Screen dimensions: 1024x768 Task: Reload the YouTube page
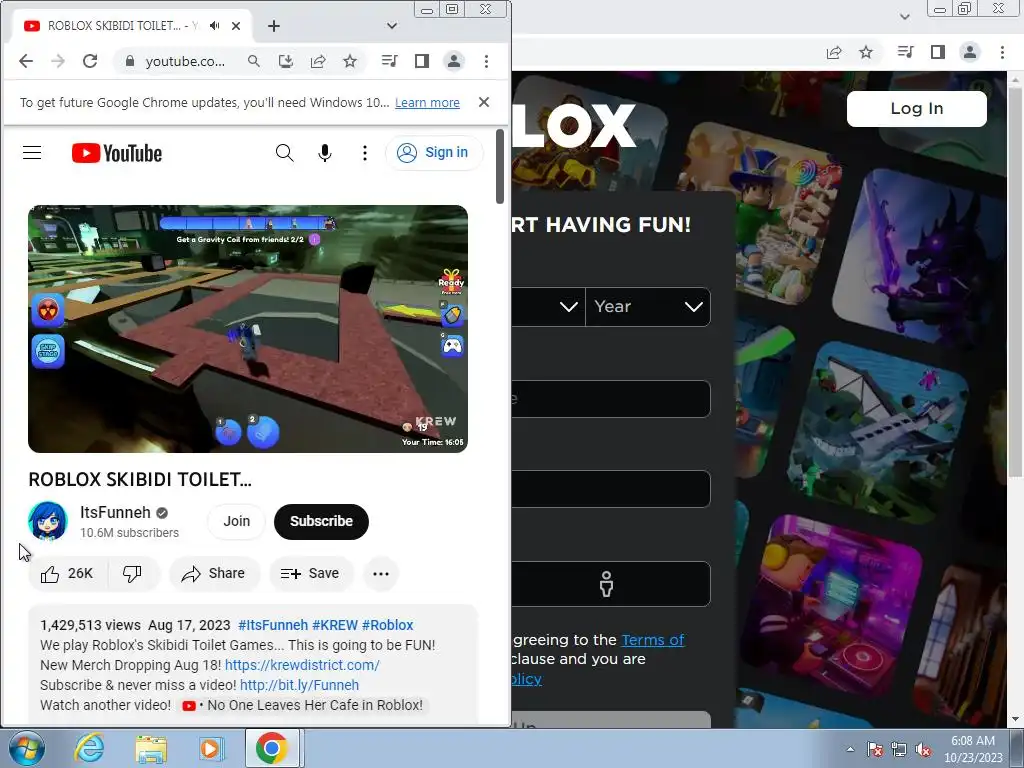[90, 61]
